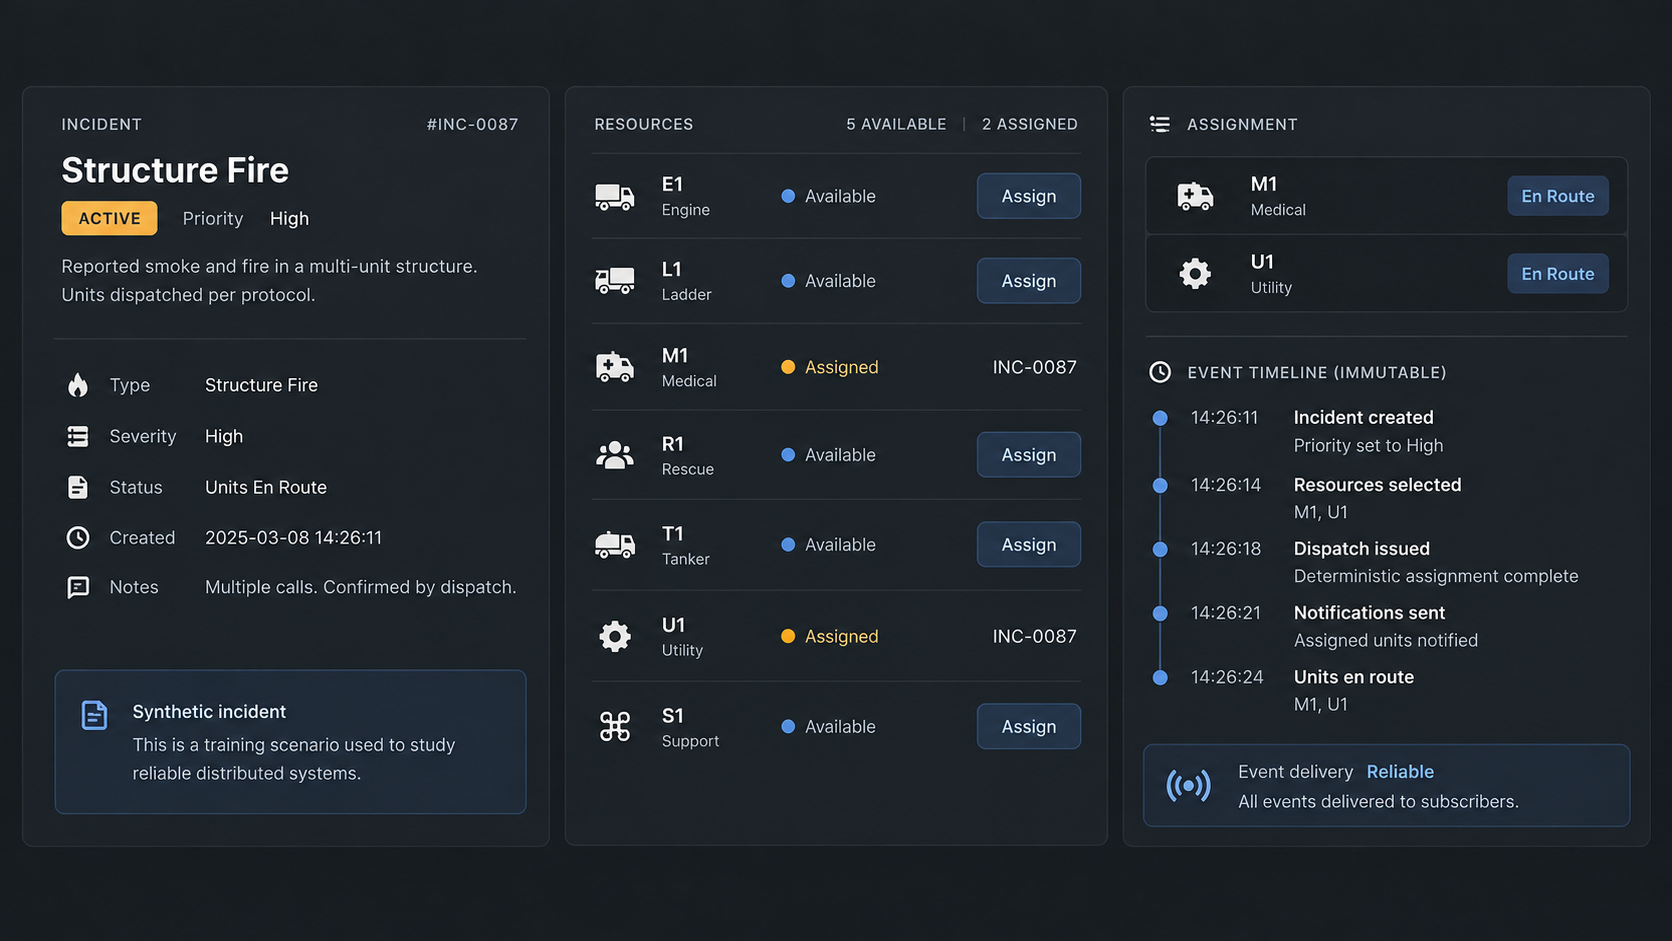Click 'Assigned units notified' text

(1386, 640)
